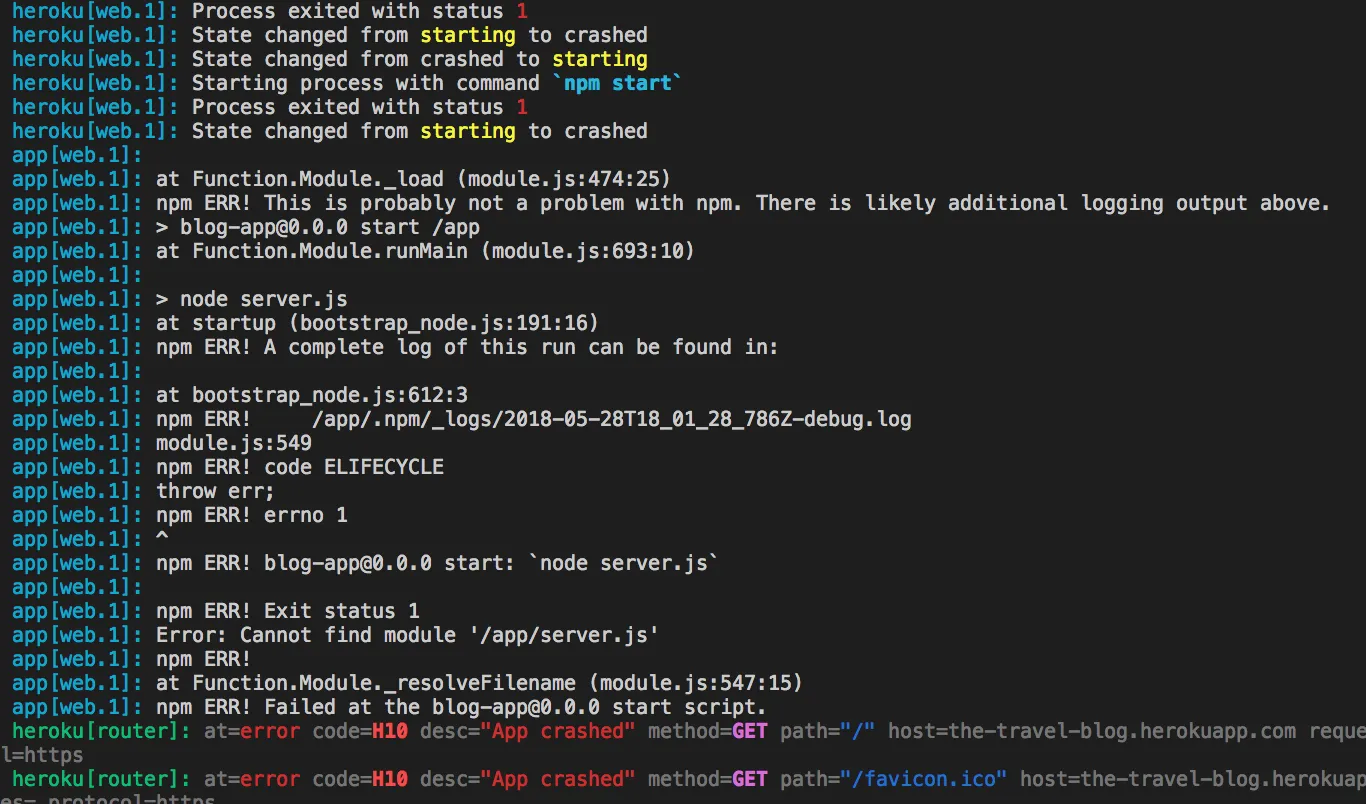The height and width of the screenshot is (804, 1366).
Task: Click the magenta GET on favicon.ico line
Action: (x=749, y=779)
